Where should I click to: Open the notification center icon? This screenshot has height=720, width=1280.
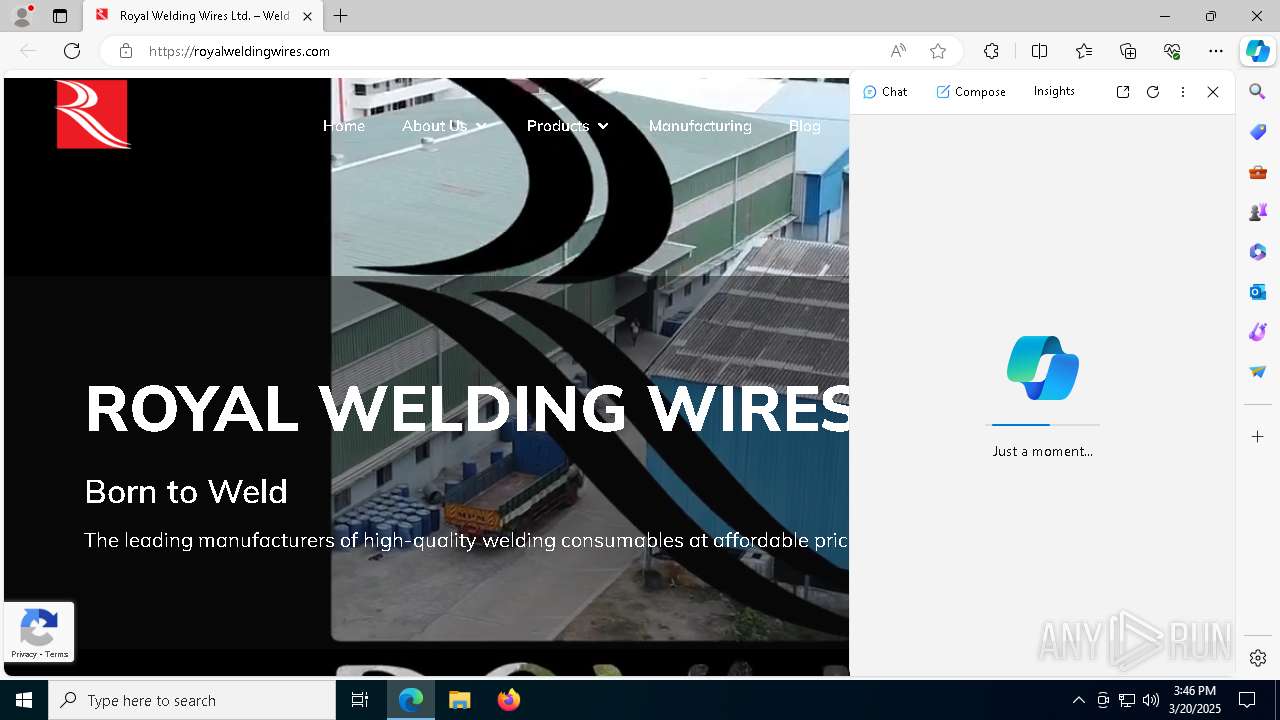[x=1247, y=700]
